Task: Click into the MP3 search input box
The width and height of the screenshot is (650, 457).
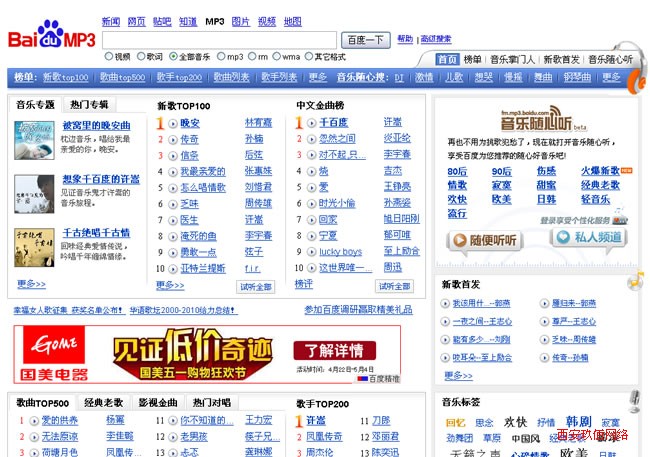Action: (219, 40)
